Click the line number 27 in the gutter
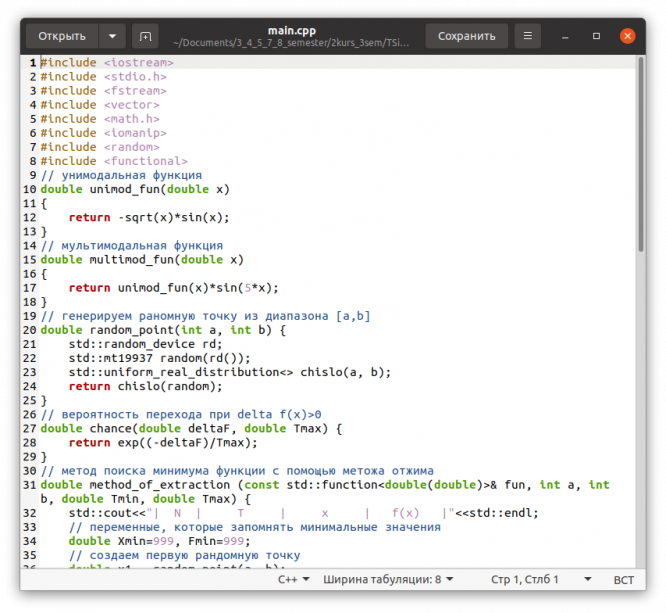This screenshot has width=666, height=613. tap(30, 428)
